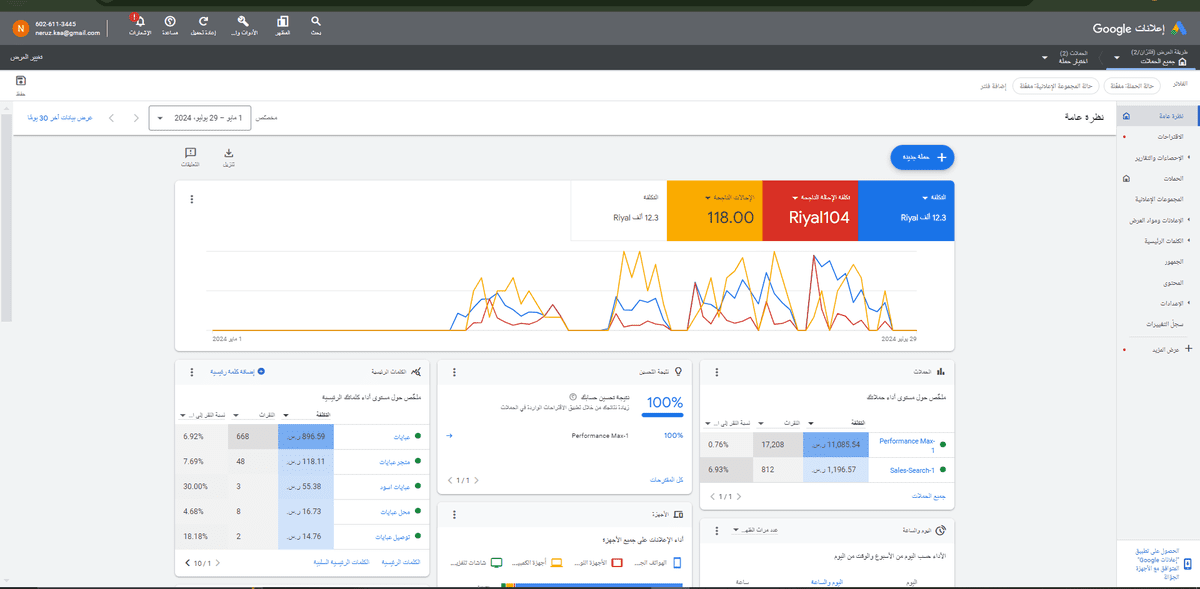Open Change history in the side menu
The image size is (1200, 589).
pyautogui.click(x=1163, y=324)
